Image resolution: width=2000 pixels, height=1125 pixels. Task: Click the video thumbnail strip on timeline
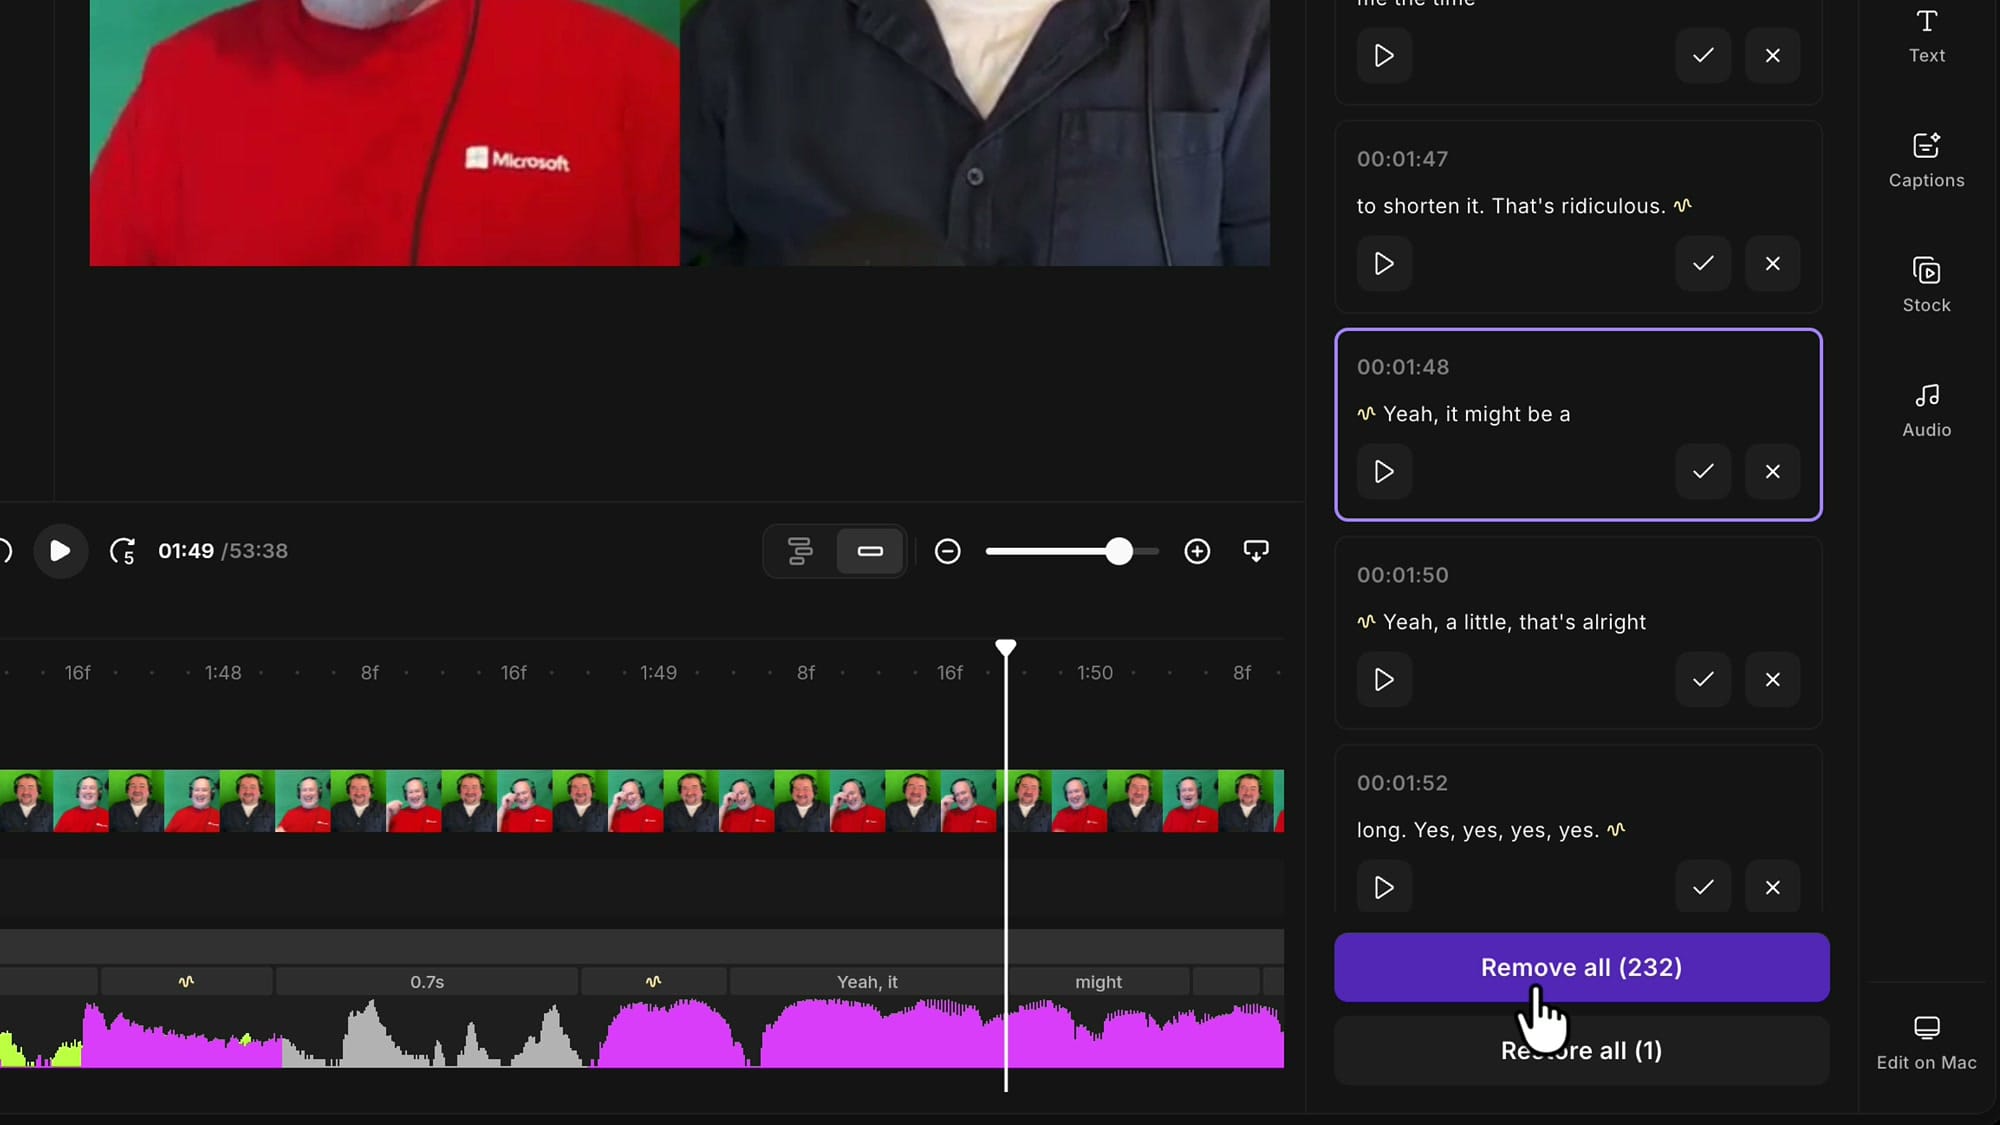[642, 801]
